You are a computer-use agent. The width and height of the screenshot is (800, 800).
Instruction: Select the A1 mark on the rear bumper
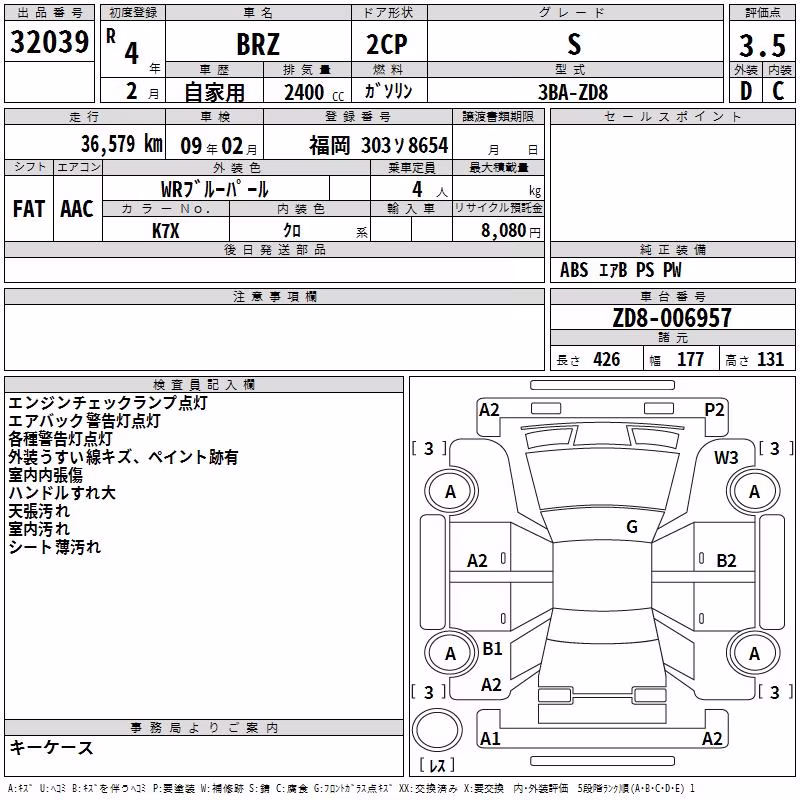[x=490, y=738]
